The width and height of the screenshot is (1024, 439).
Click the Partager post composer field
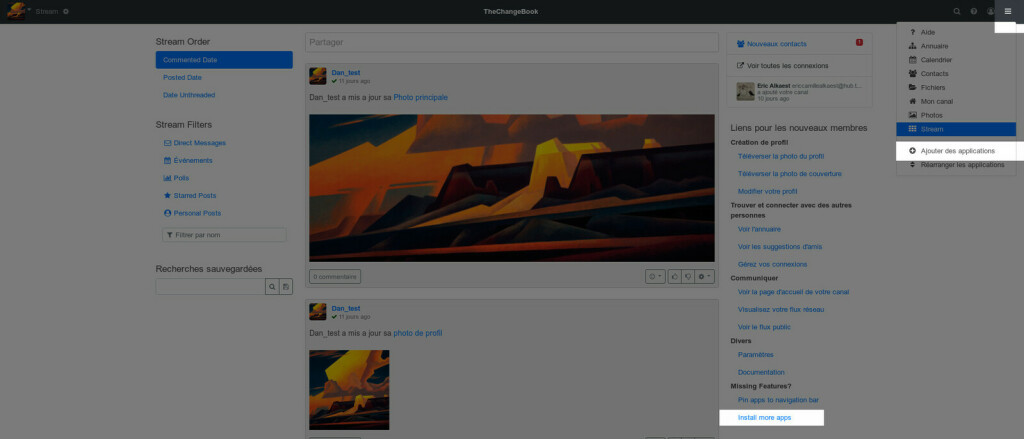512,42
